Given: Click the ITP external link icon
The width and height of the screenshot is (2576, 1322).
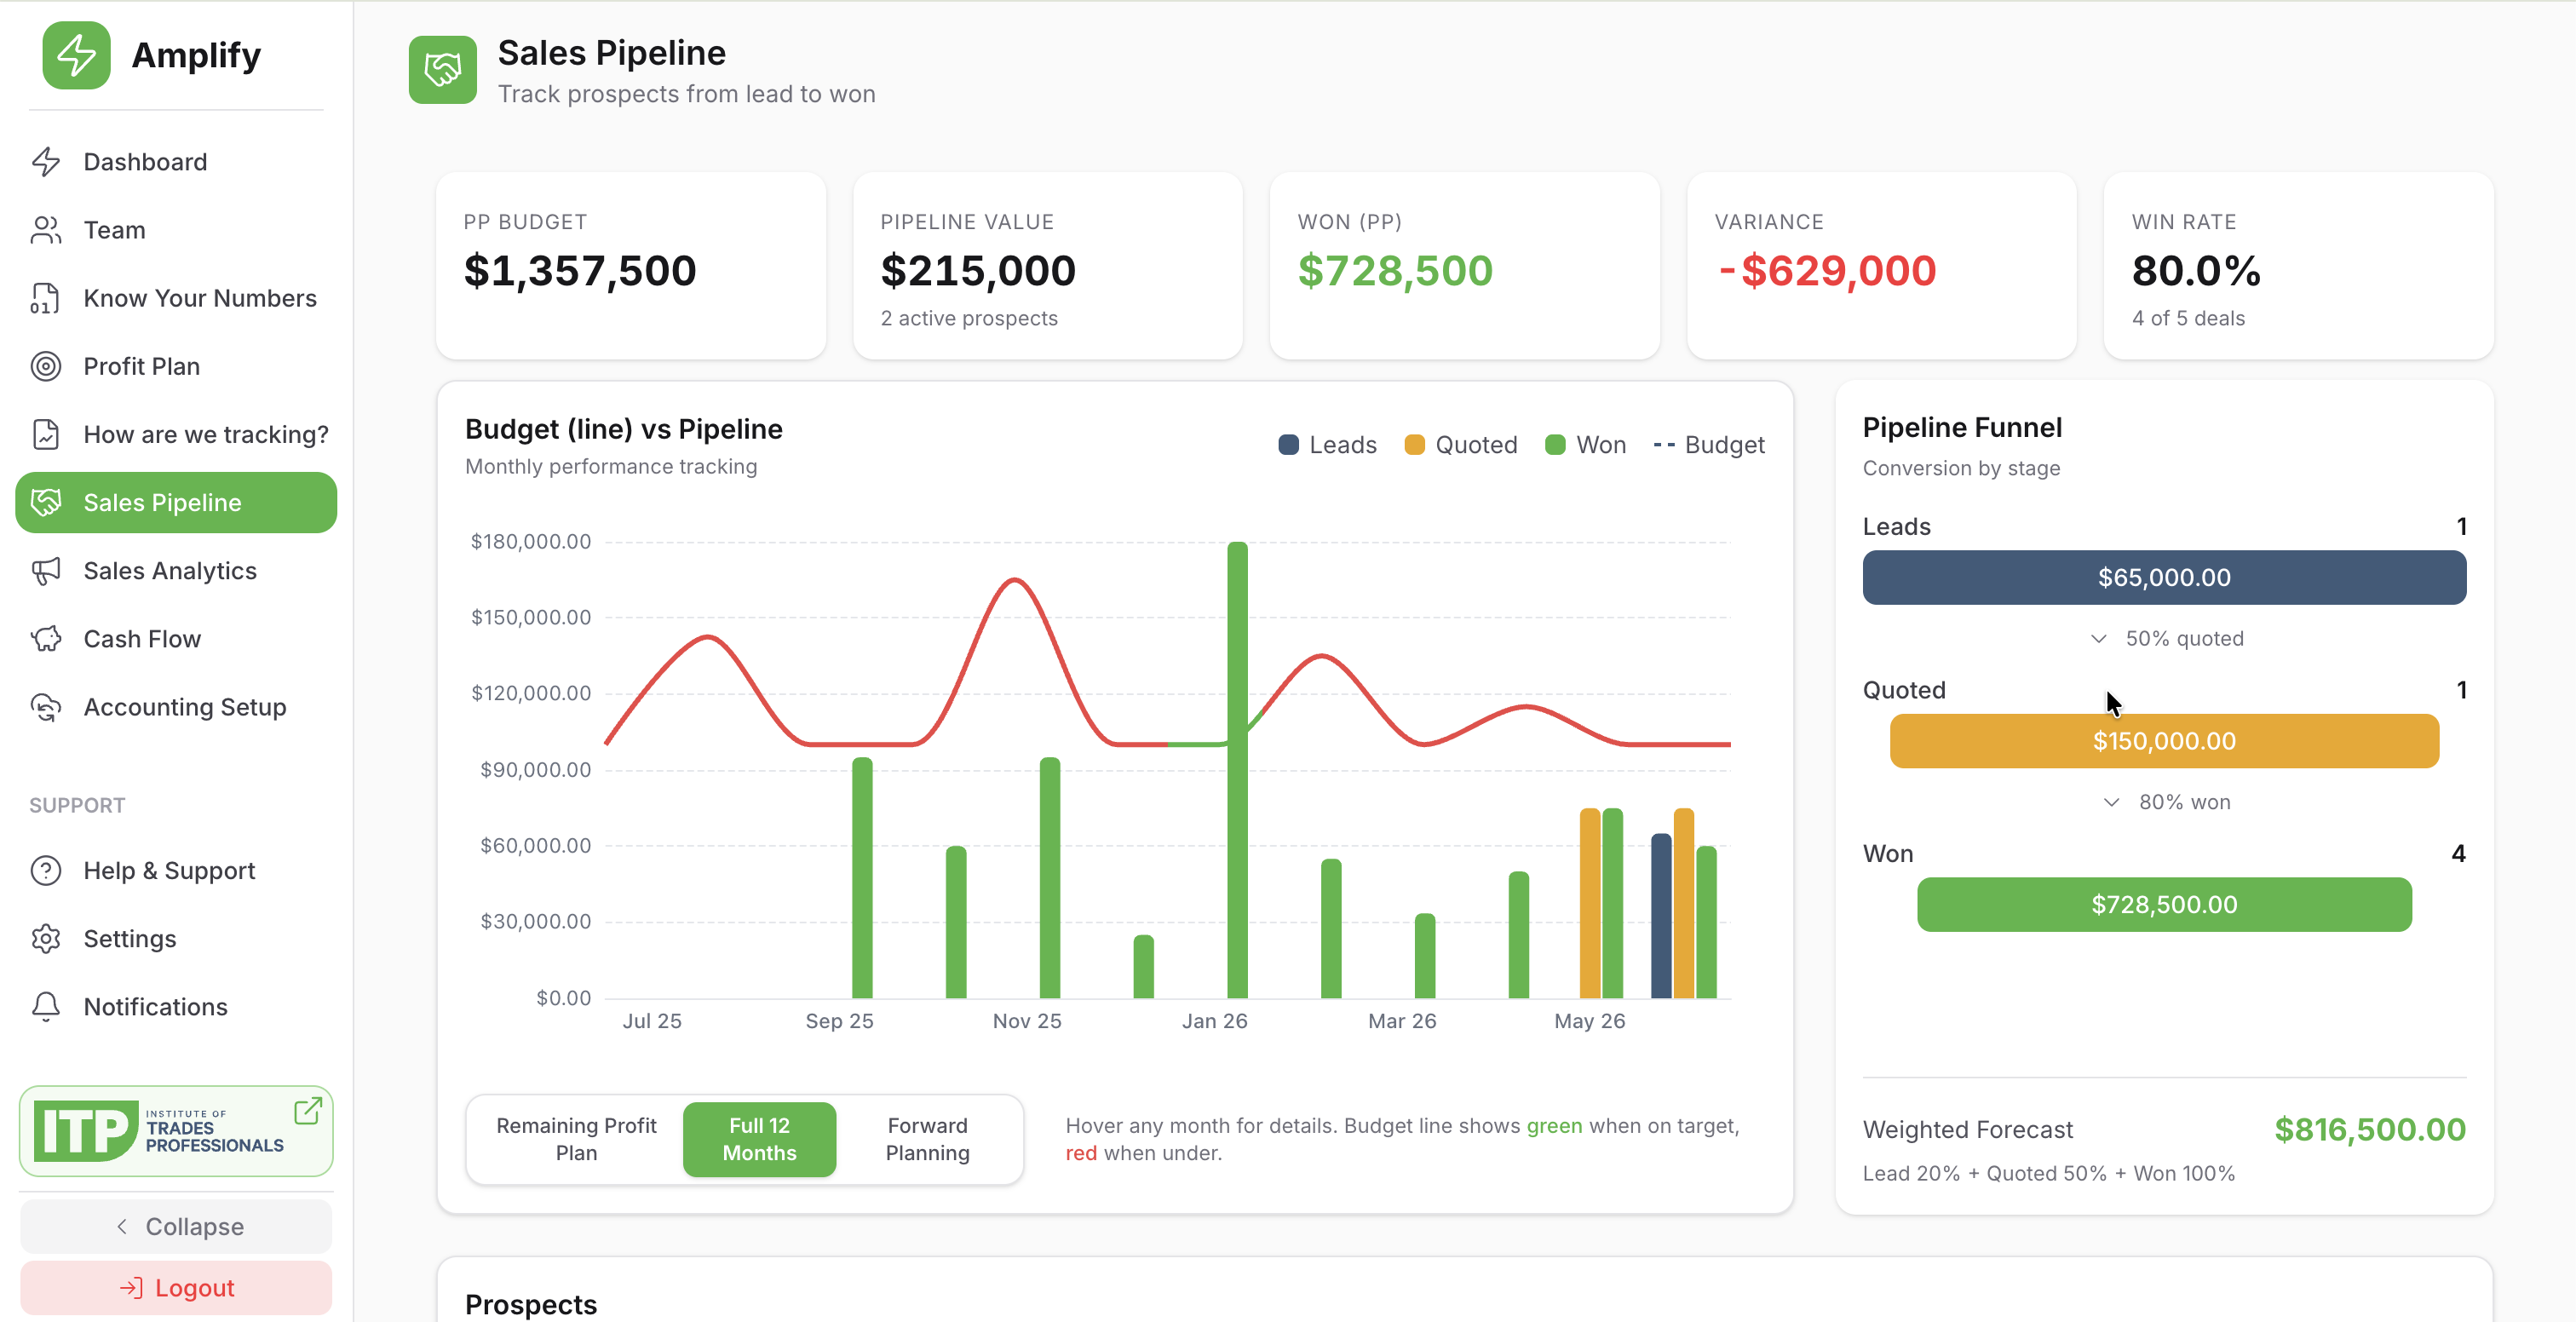Looking at the screenshot, I should [308, 1111].
